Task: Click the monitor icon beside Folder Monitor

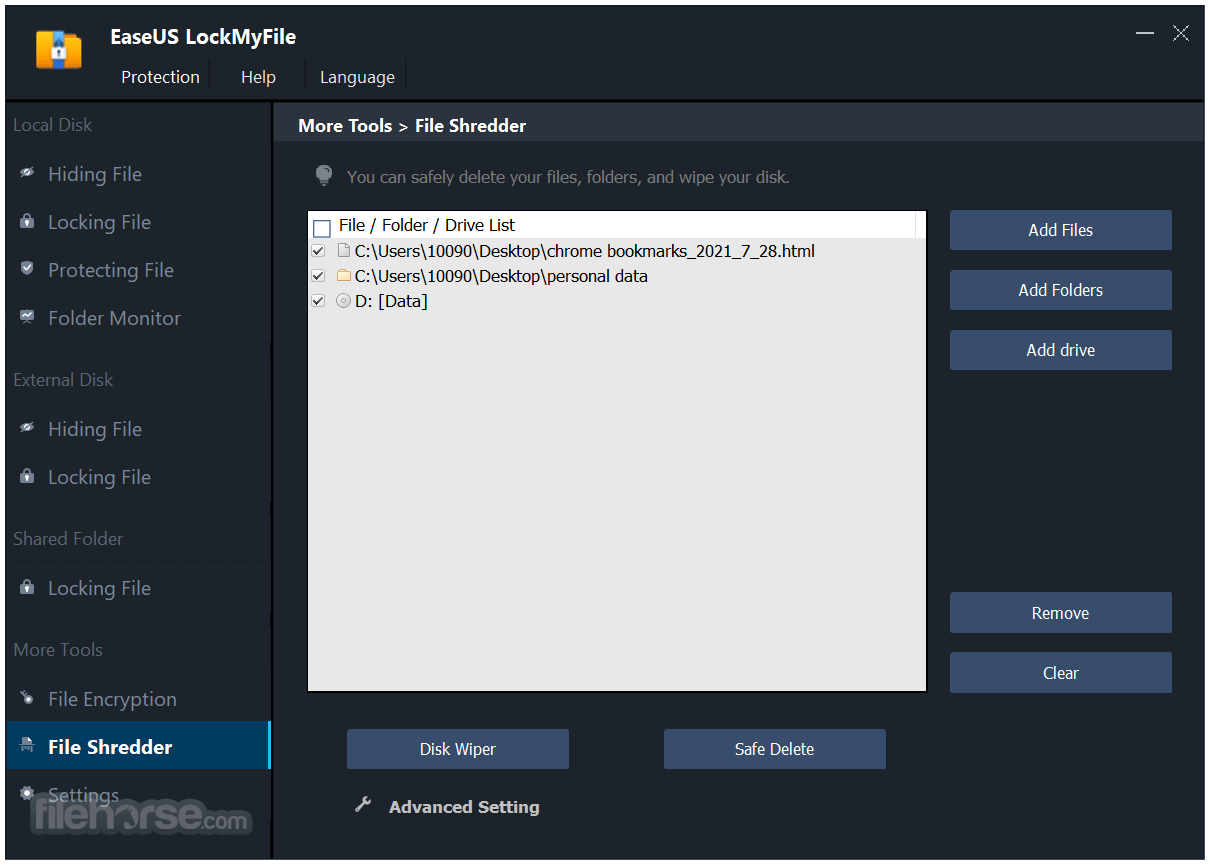Action: (27, 317)
